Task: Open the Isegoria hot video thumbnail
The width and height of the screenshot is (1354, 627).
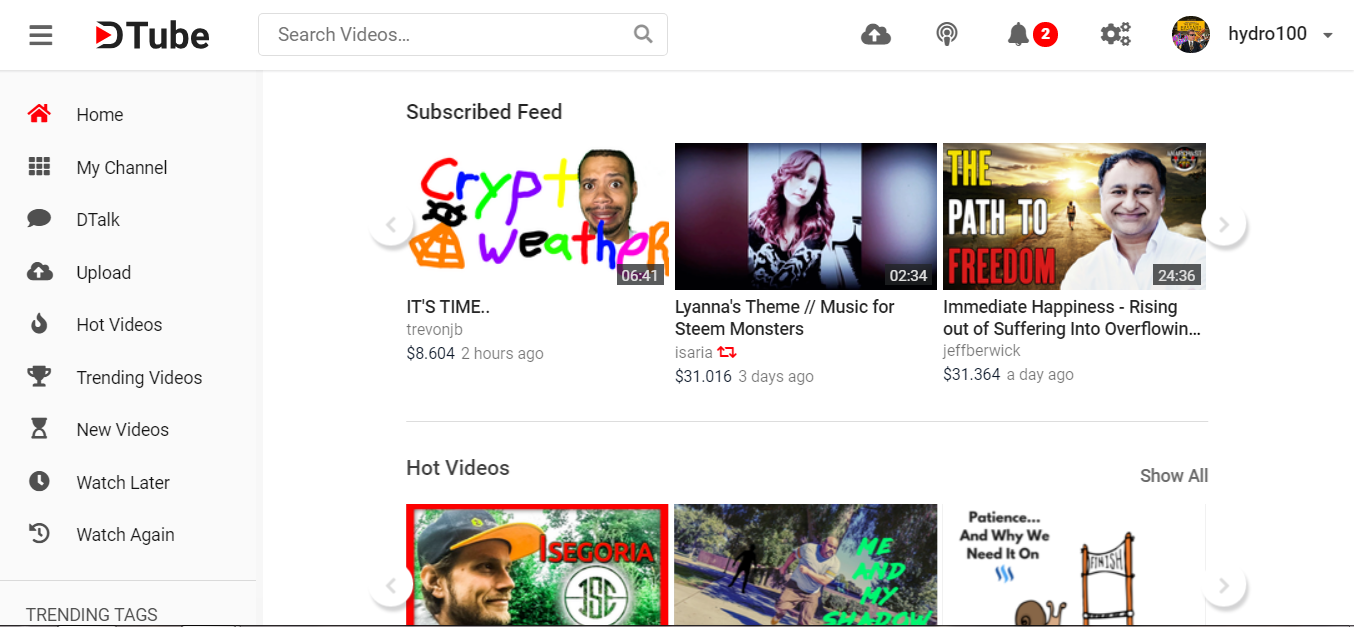Action: click(x=537, y=565)
